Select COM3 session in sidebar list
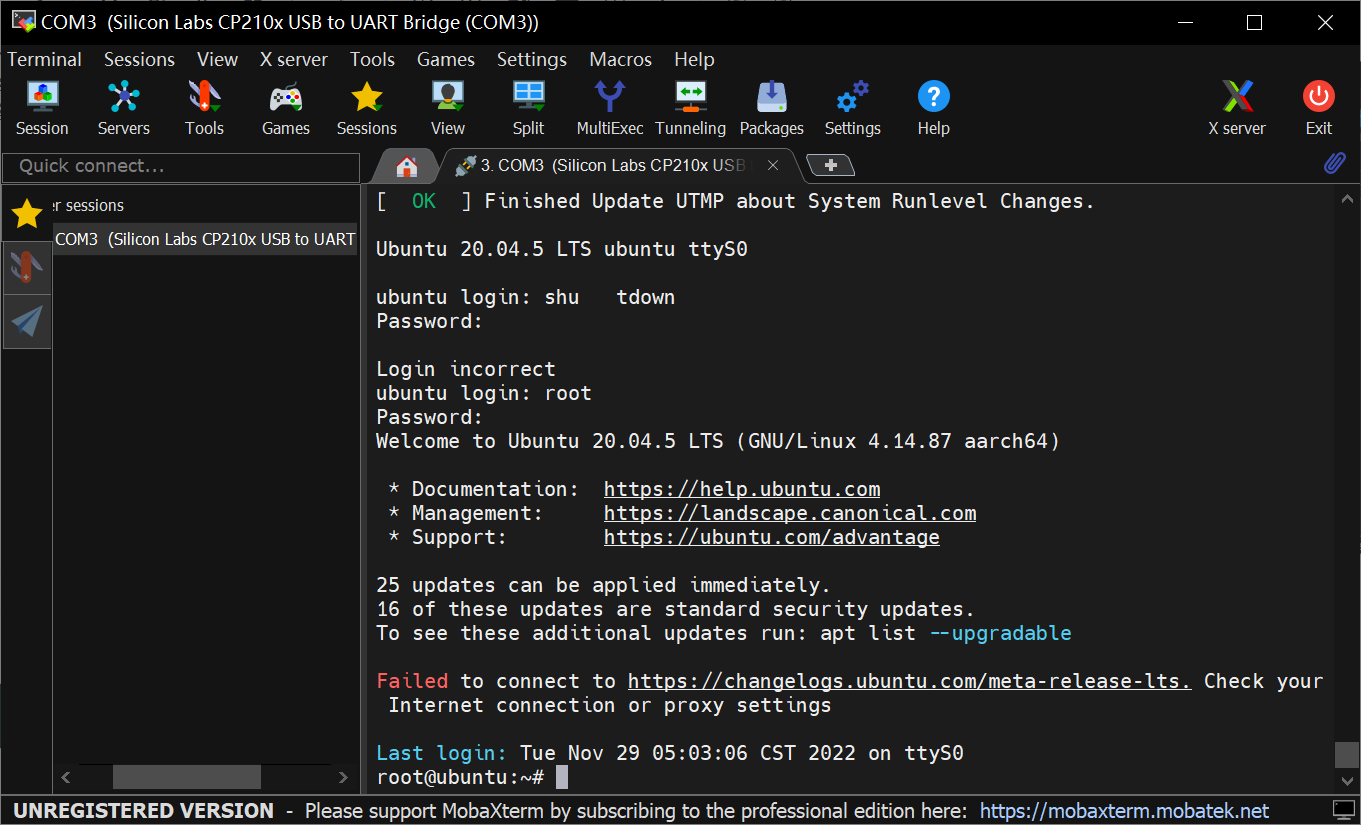This screenshot has width=1361, height=825. coord(205,239)
